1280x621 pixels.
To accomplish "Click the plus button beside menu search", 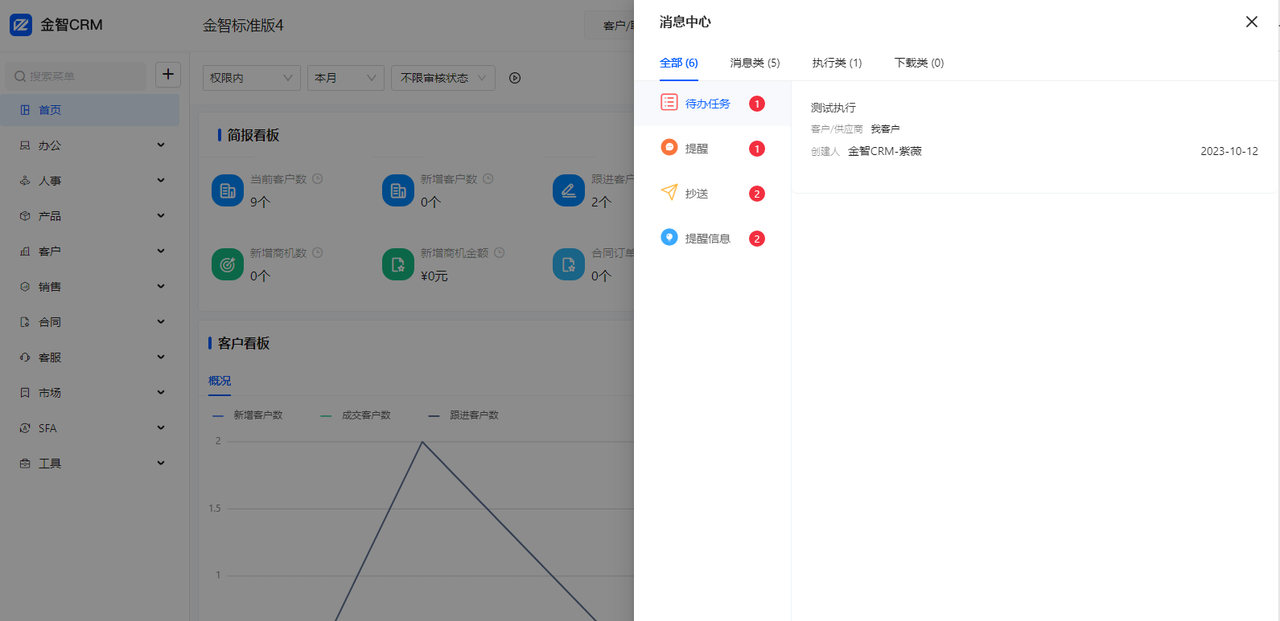I will [168, 74].
